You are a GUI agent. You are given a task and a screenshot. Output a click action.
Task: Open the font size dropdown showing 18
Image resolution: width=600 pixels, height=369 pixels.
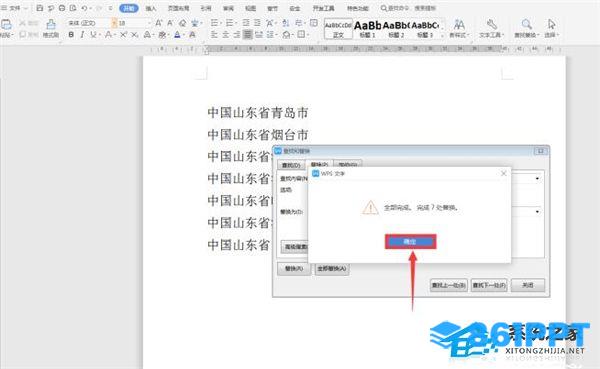click(x=131, y=23)
